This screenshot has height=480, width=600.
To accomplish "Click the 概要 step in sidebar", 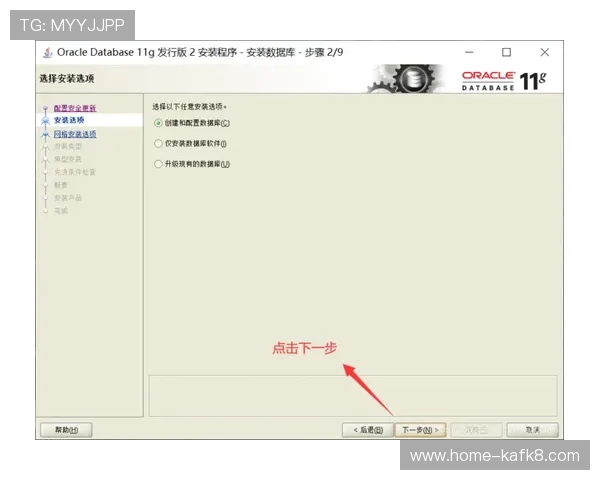I will [x=60, y=185].
